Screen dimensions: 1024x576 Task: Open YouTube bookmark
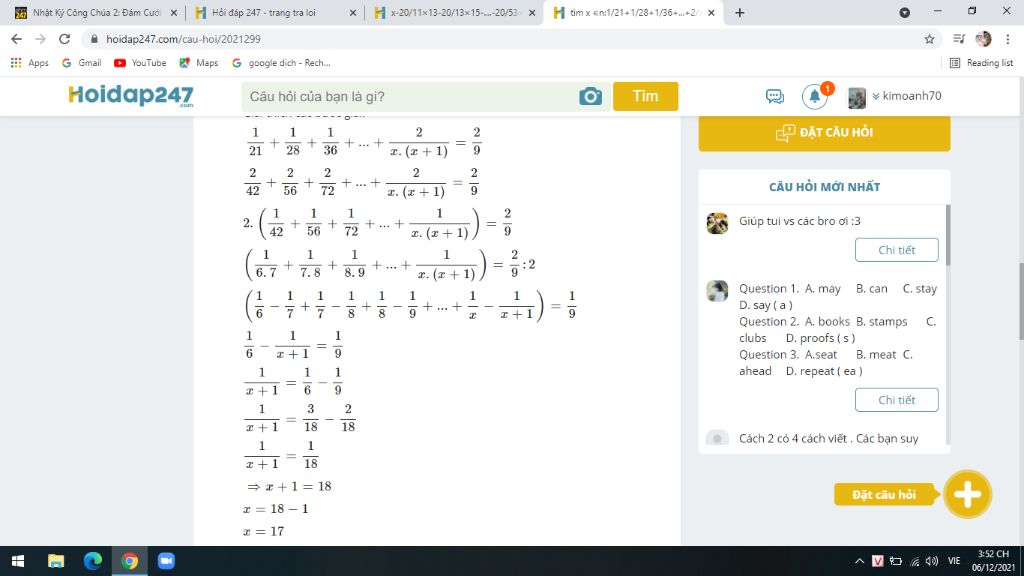[140, 63]
